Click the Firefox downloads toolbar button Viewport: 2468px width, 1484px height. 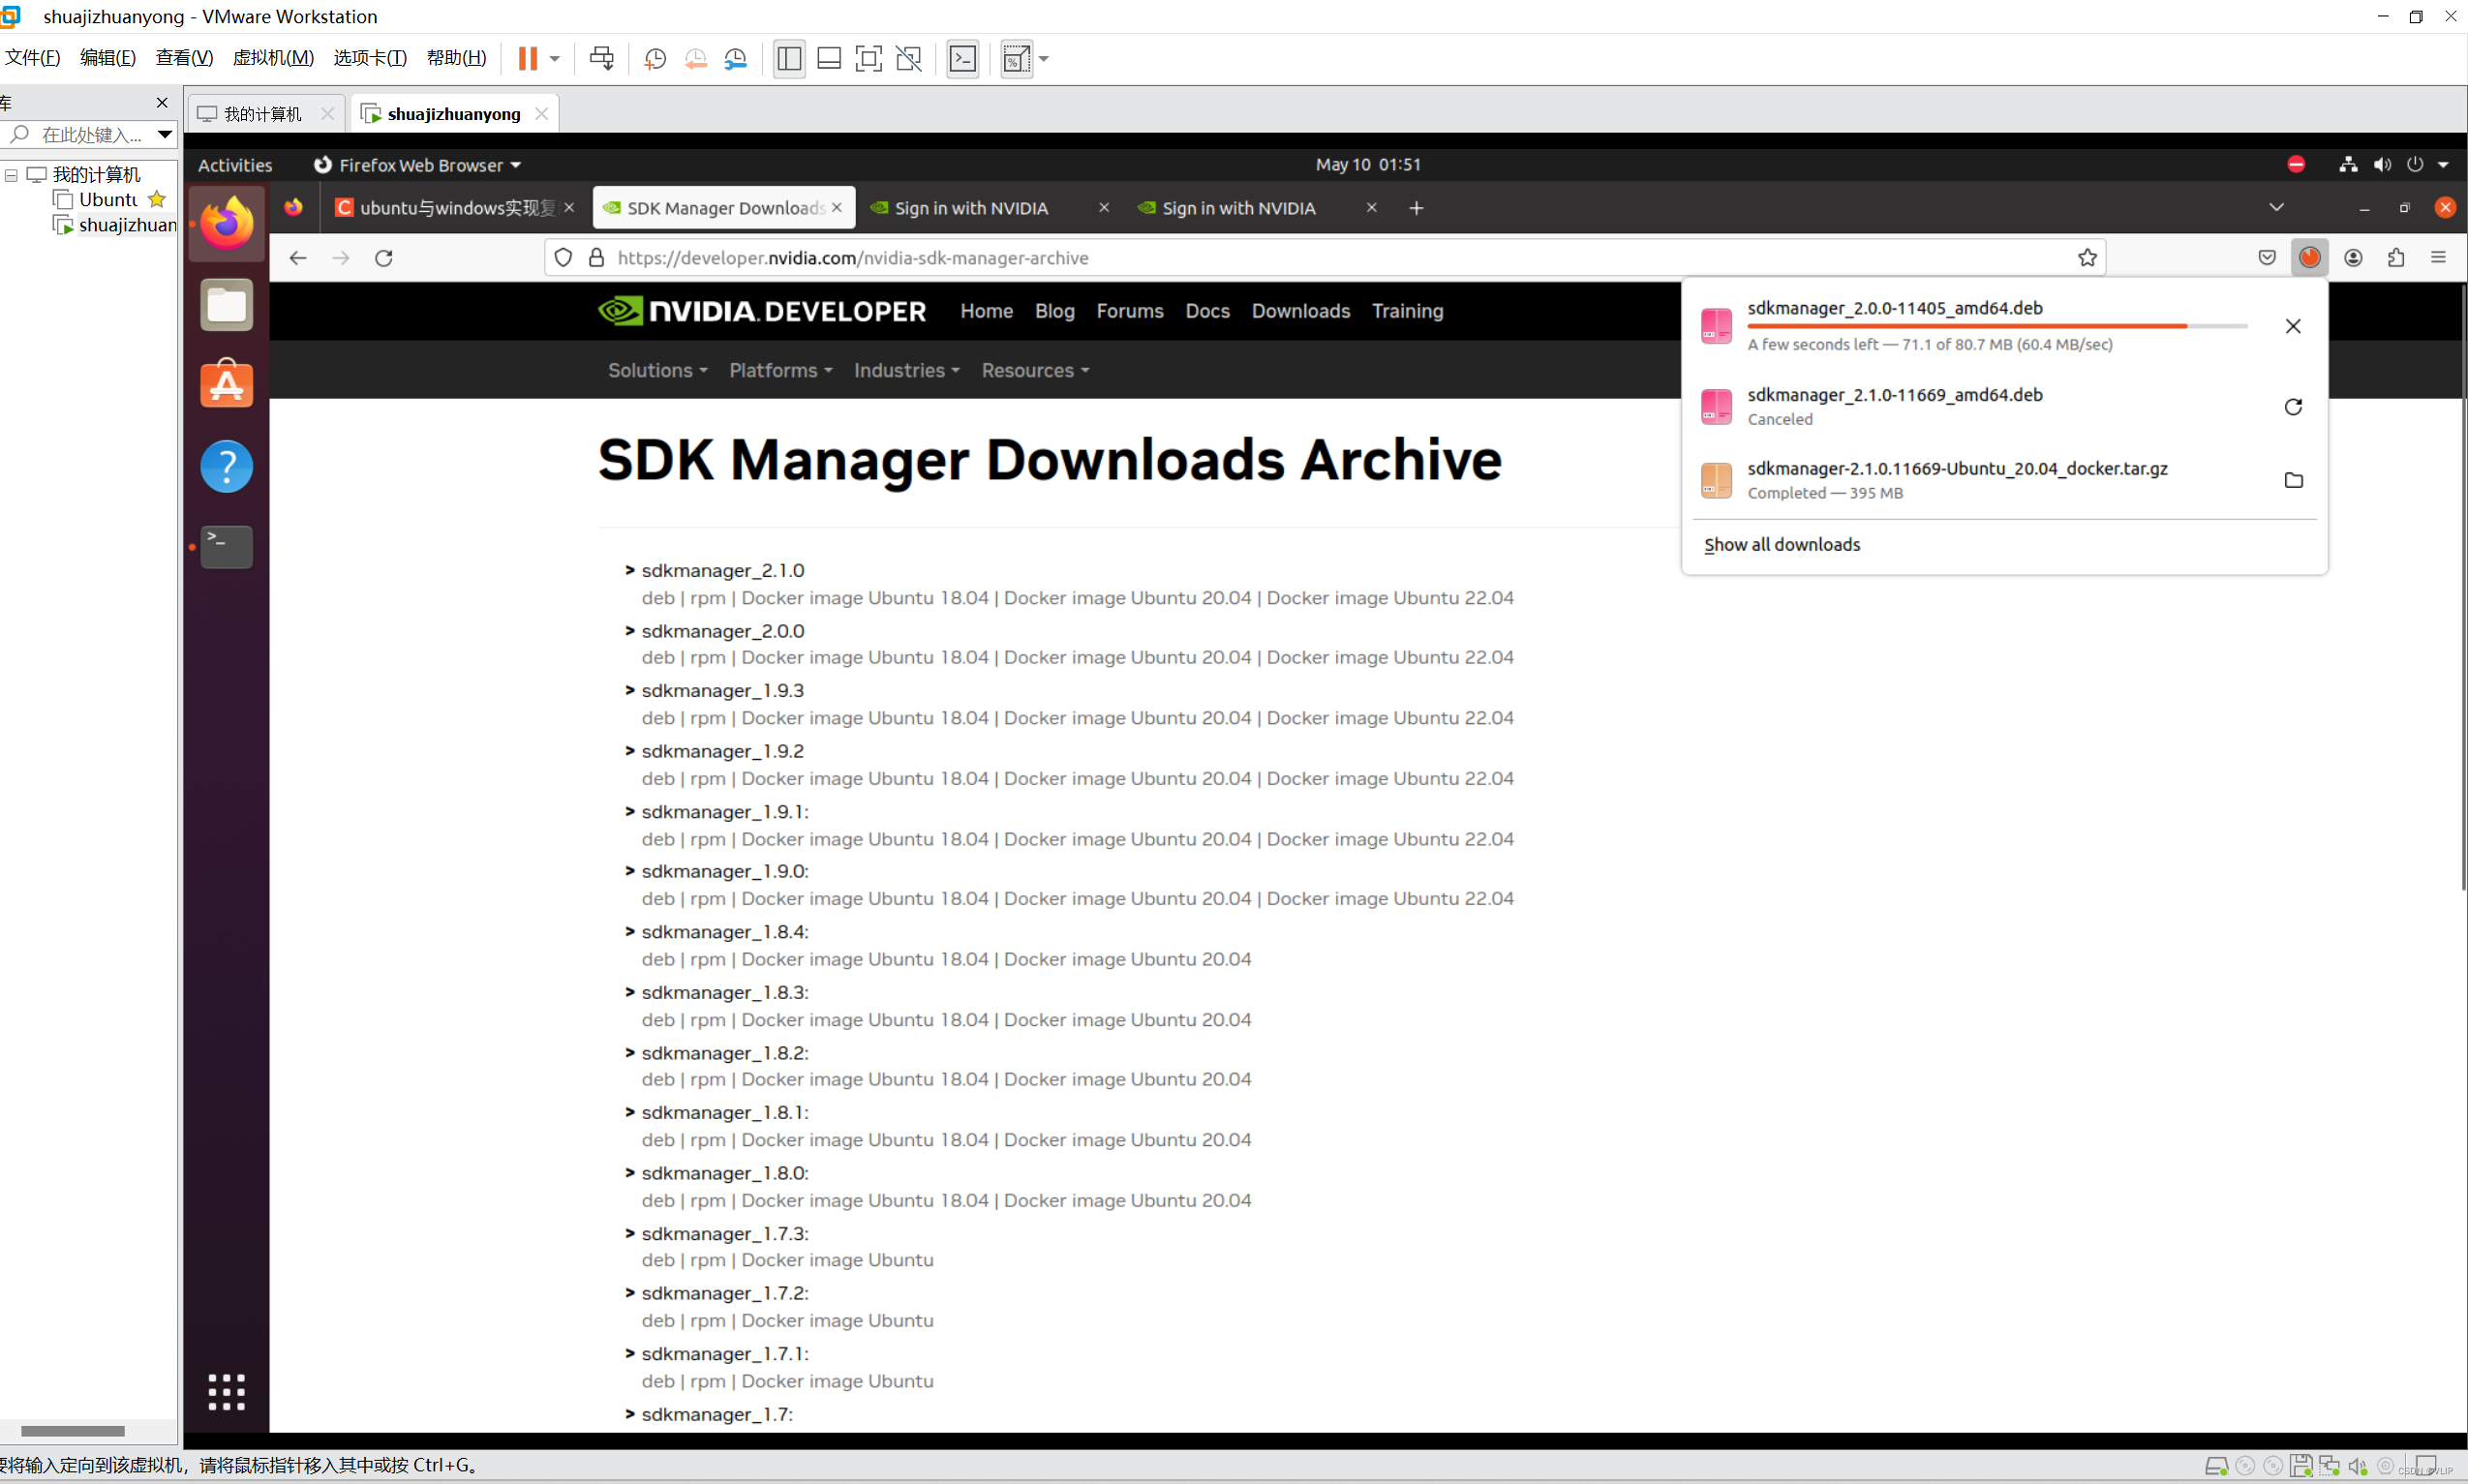click(2308, 258)
